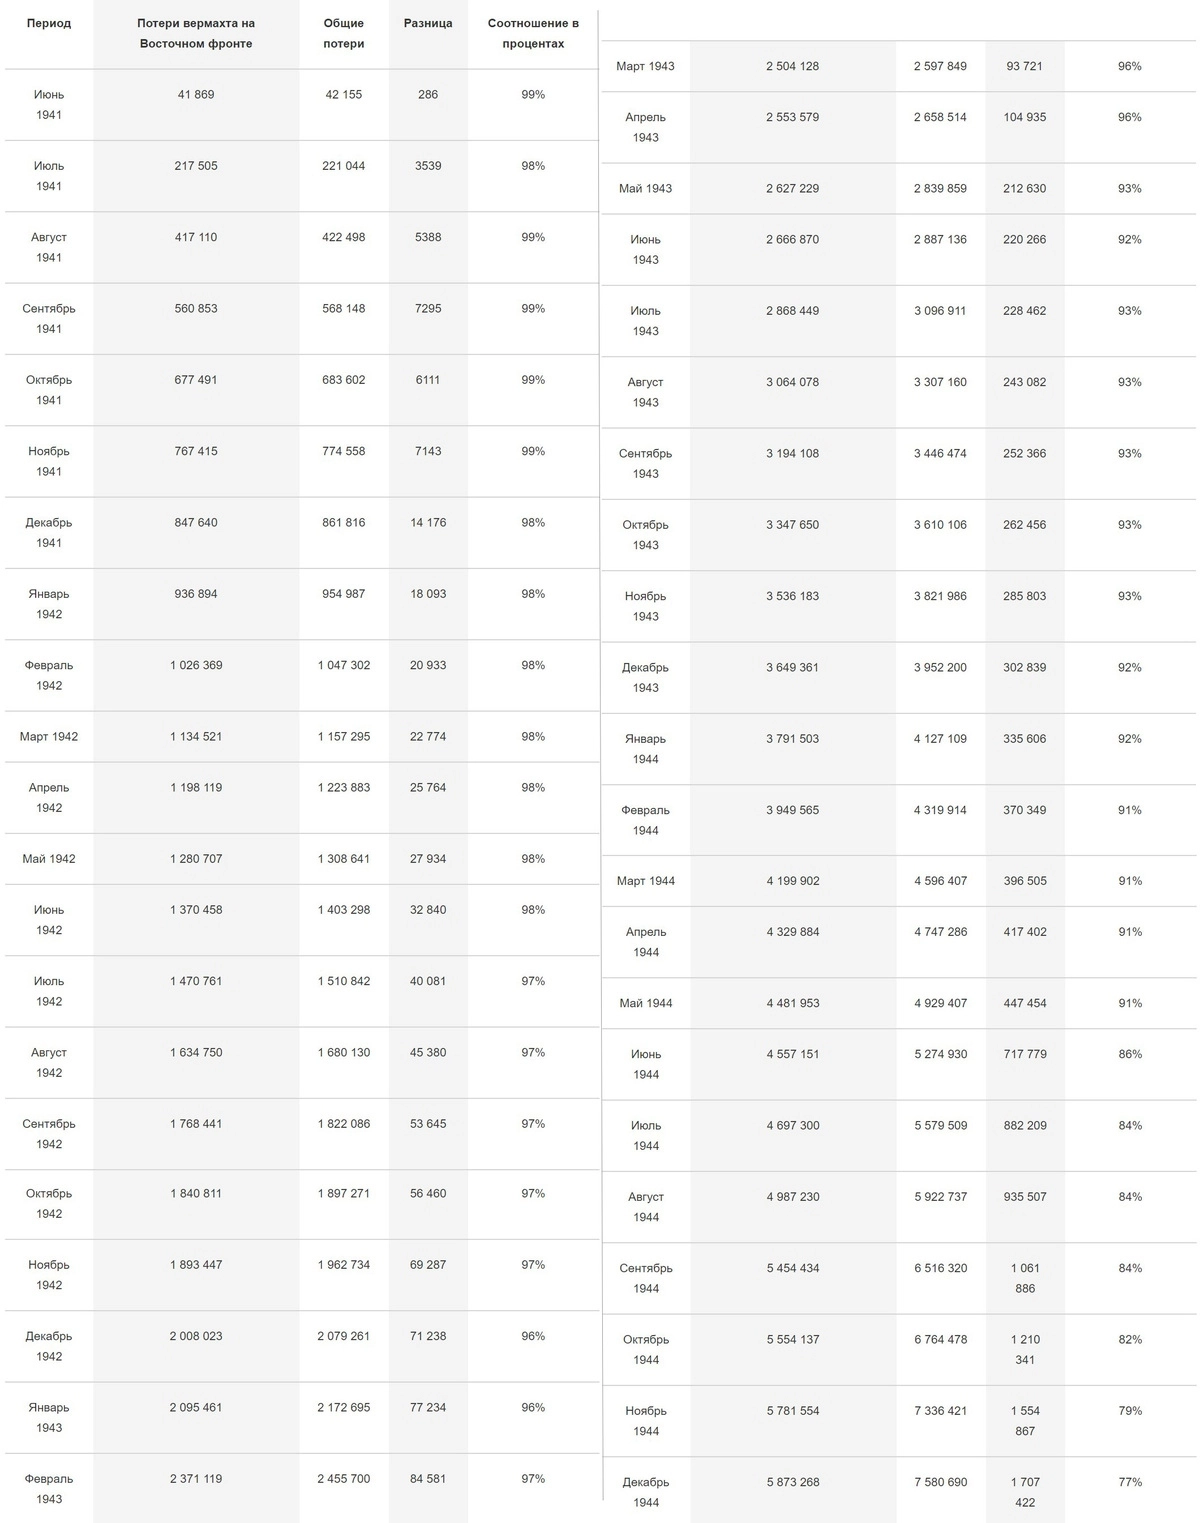Click the difference value 717 779
This screenshot has width=1200, height=1523.
coord(1025,1054)
